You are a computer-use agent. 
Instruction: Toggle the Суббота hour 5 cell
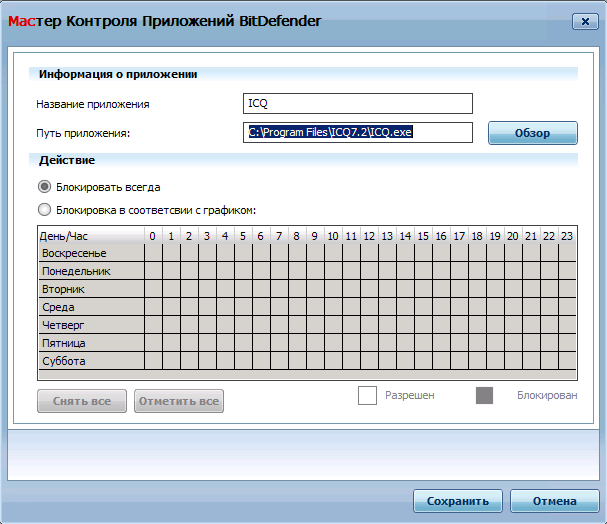click(x=243, y=361)
